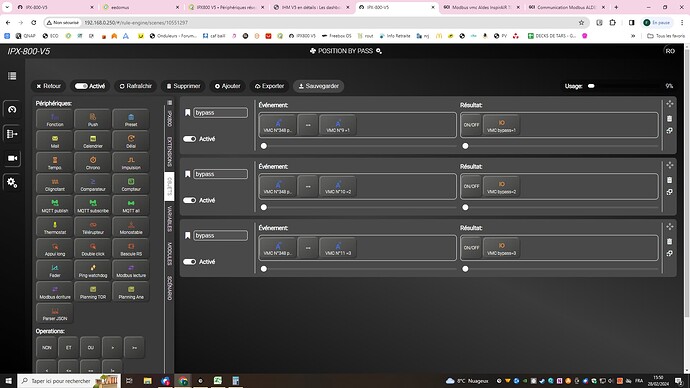The image size is (690, 388).
Task: Disable the first bypass rule Activé toggle
Action: tap(190, 139)
